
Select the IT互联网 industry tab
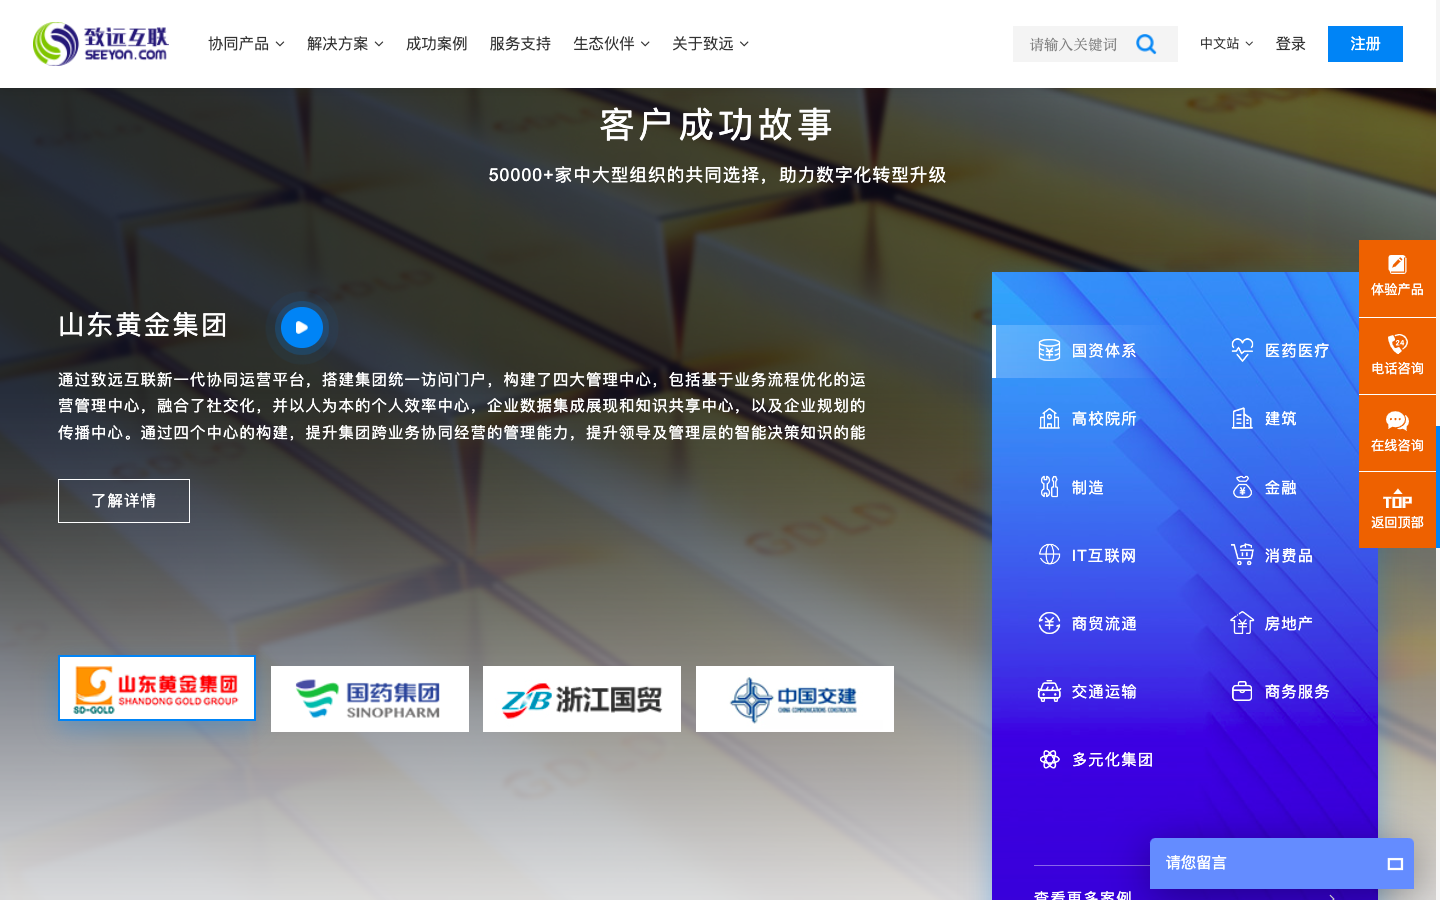(x=1088, y=555)
